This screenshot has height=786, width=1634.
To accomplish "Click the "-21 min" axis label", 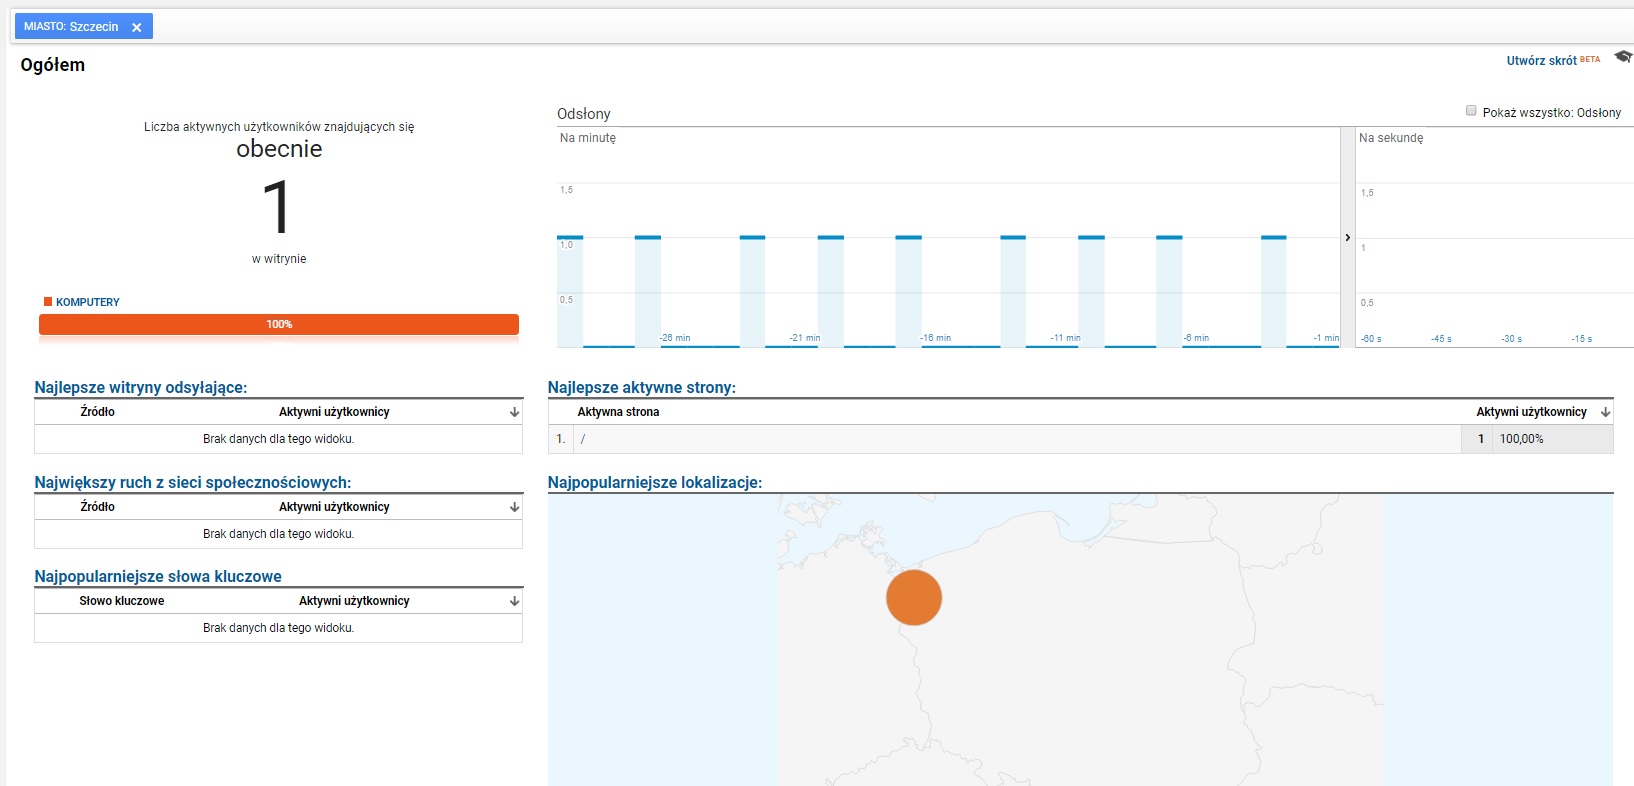I will (x=805, y=338).
